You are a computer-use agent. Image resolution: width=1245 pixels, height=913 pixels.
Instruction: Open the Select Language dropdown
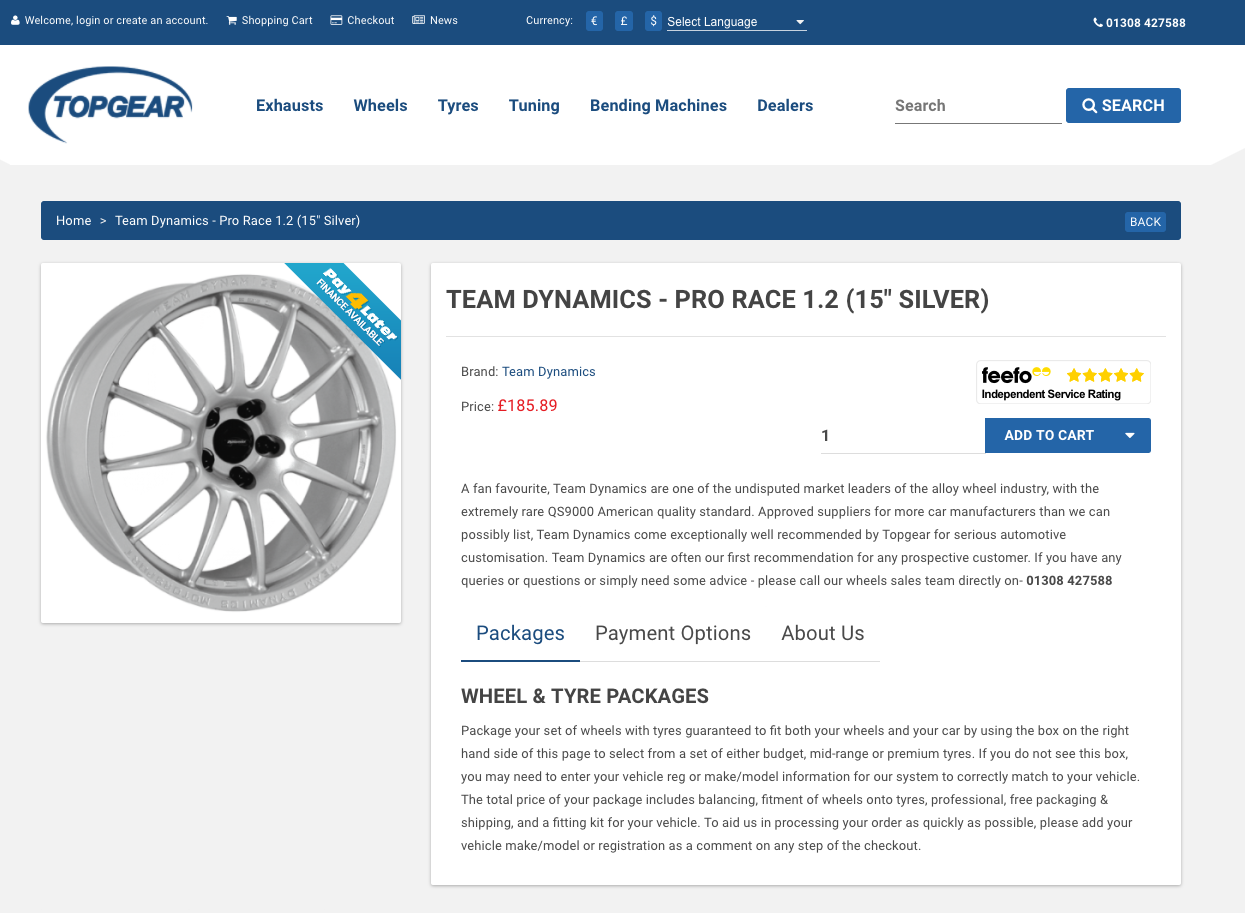(x=736, y=22)
